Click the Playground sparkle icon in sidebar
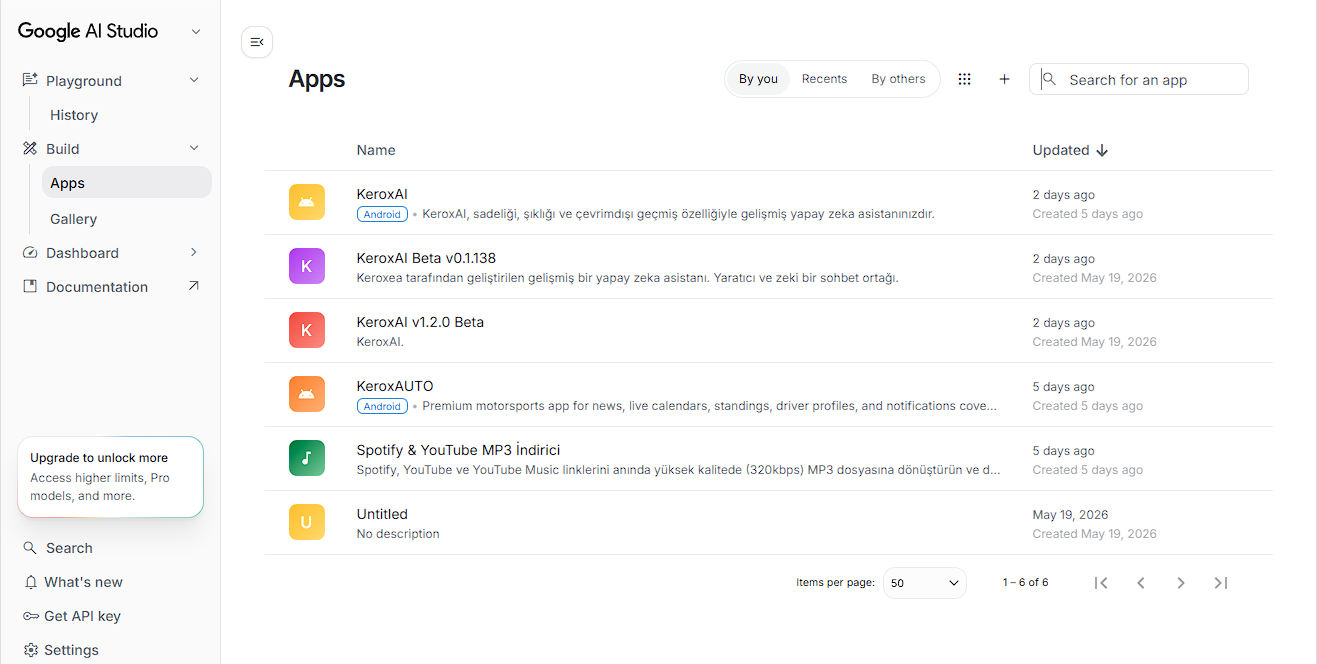The width and height of the screenshot is (1317, 664). pos(30,80)
